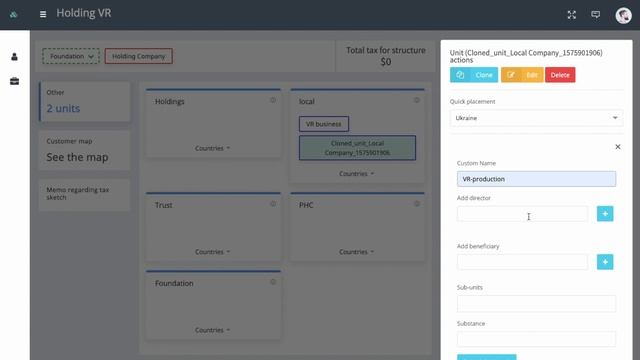Click the Edit unit button
The image size is (640, 360).
522,75
